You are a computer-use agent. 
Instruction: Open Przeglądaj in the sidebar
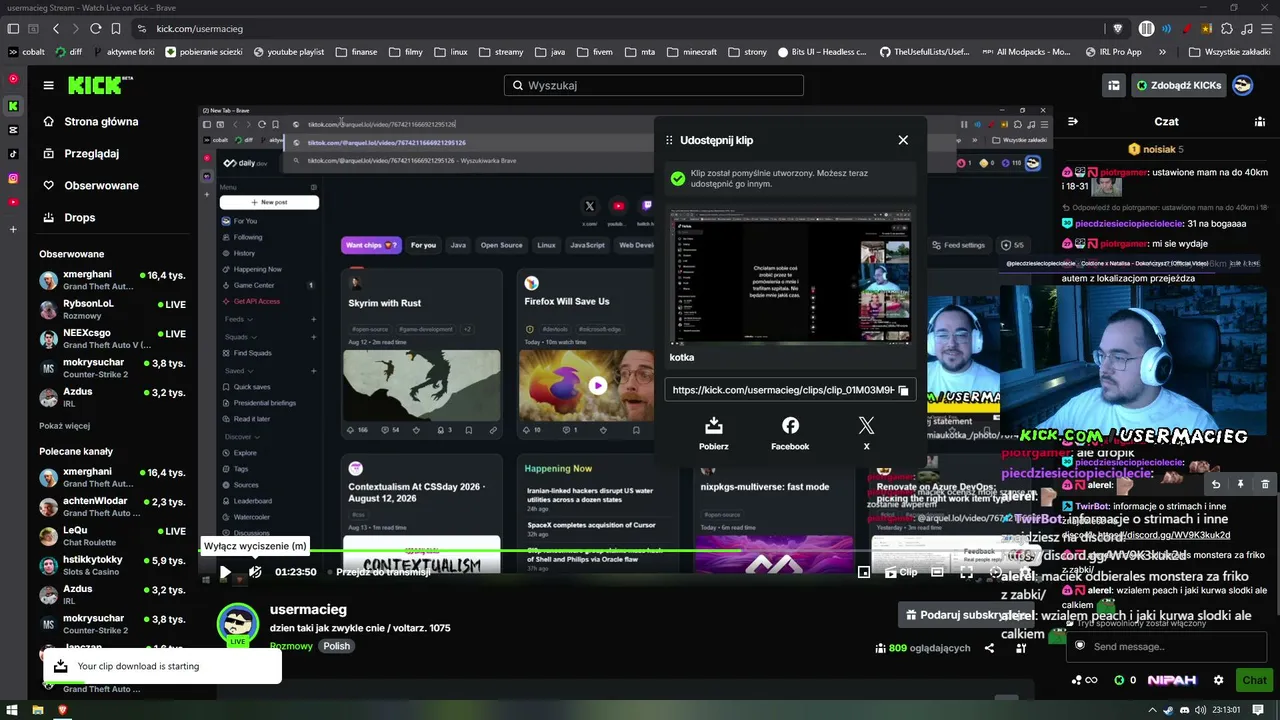coord(91,154)
